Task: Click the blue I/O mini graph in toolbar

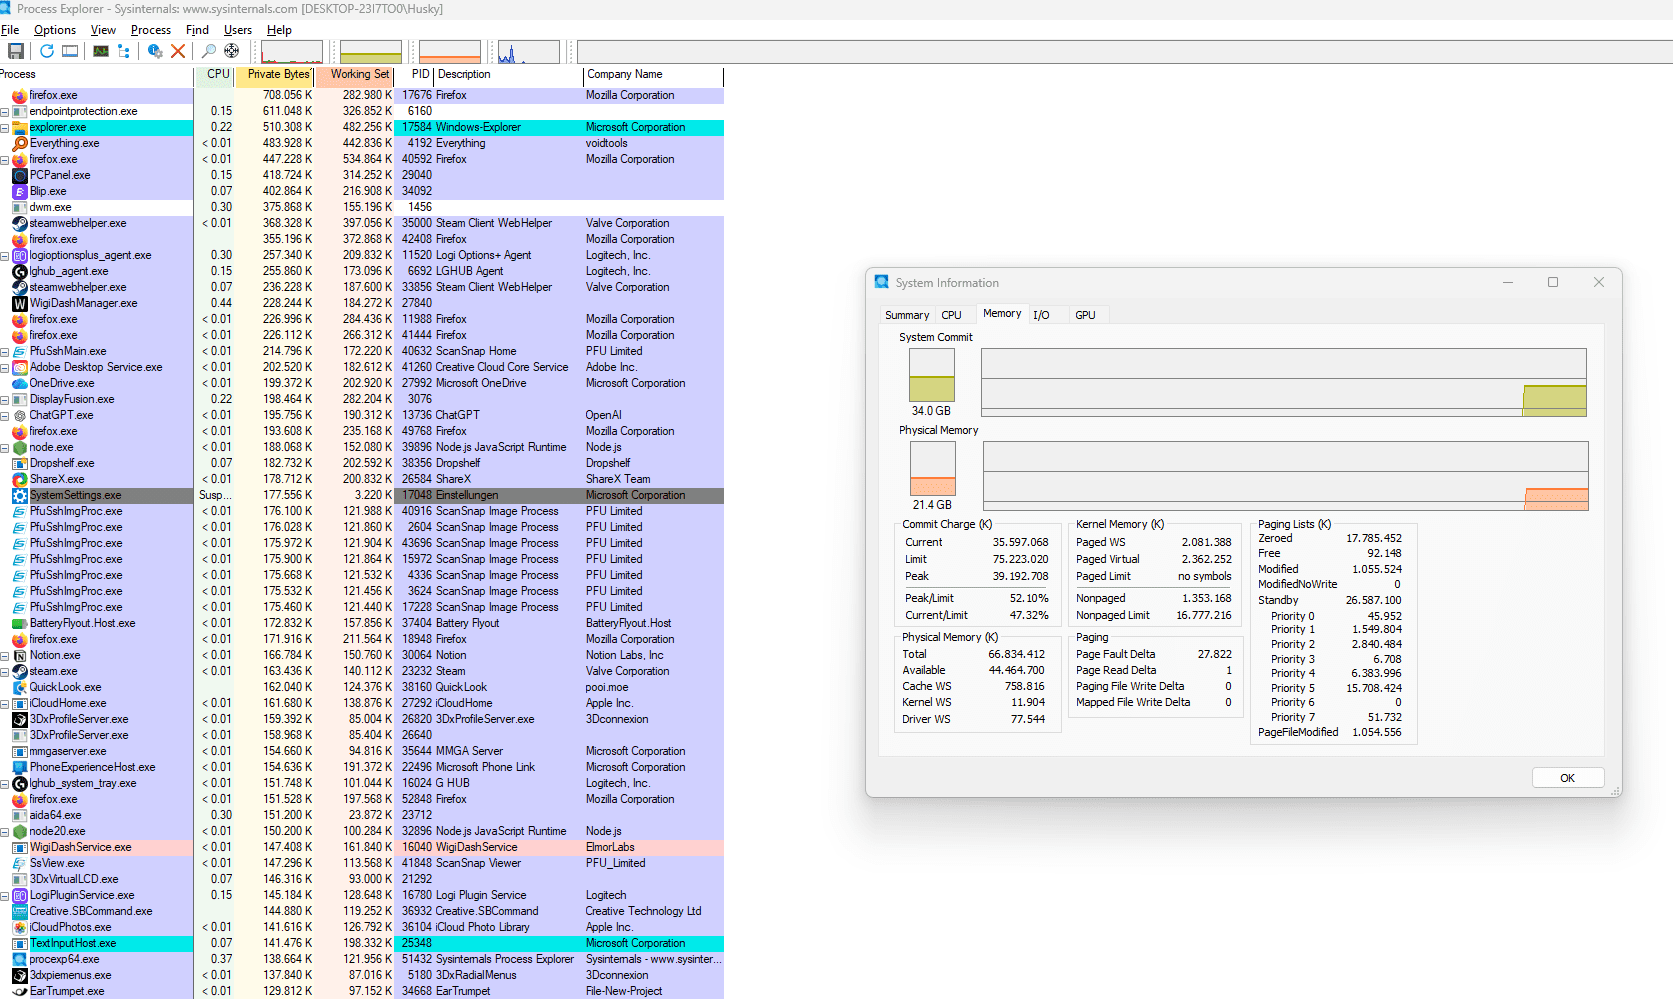Action: (529, 52)
